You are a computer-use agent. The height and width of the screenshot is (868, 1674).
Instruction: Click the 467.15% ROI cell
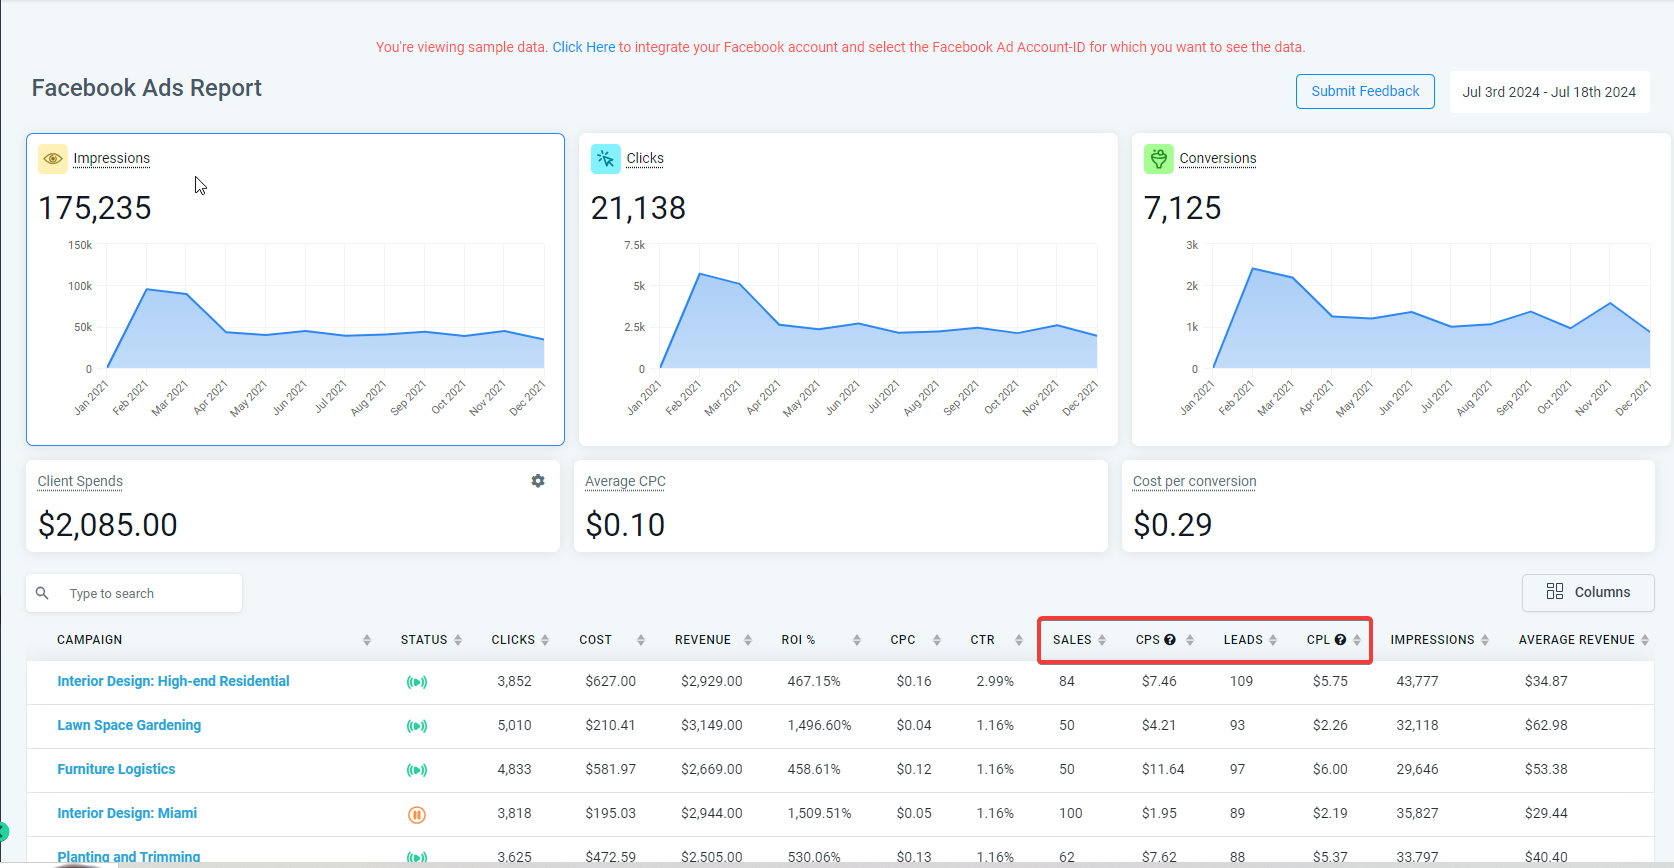[x=813, y=681]
